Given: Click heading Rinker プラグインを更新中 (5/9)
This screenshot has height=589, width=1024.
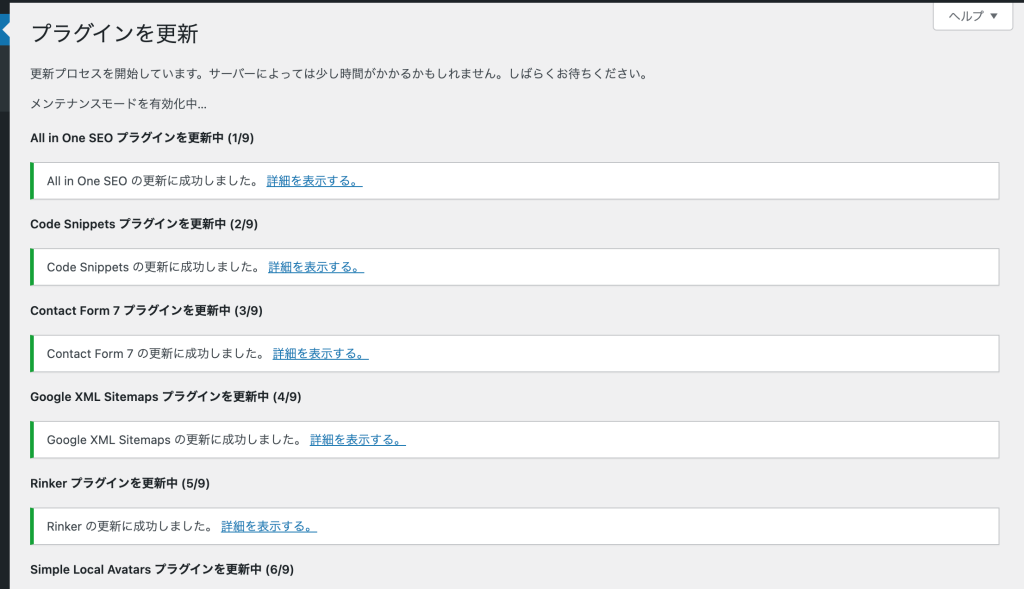Looking at the screenshot, I should click(x=120, y=483).
